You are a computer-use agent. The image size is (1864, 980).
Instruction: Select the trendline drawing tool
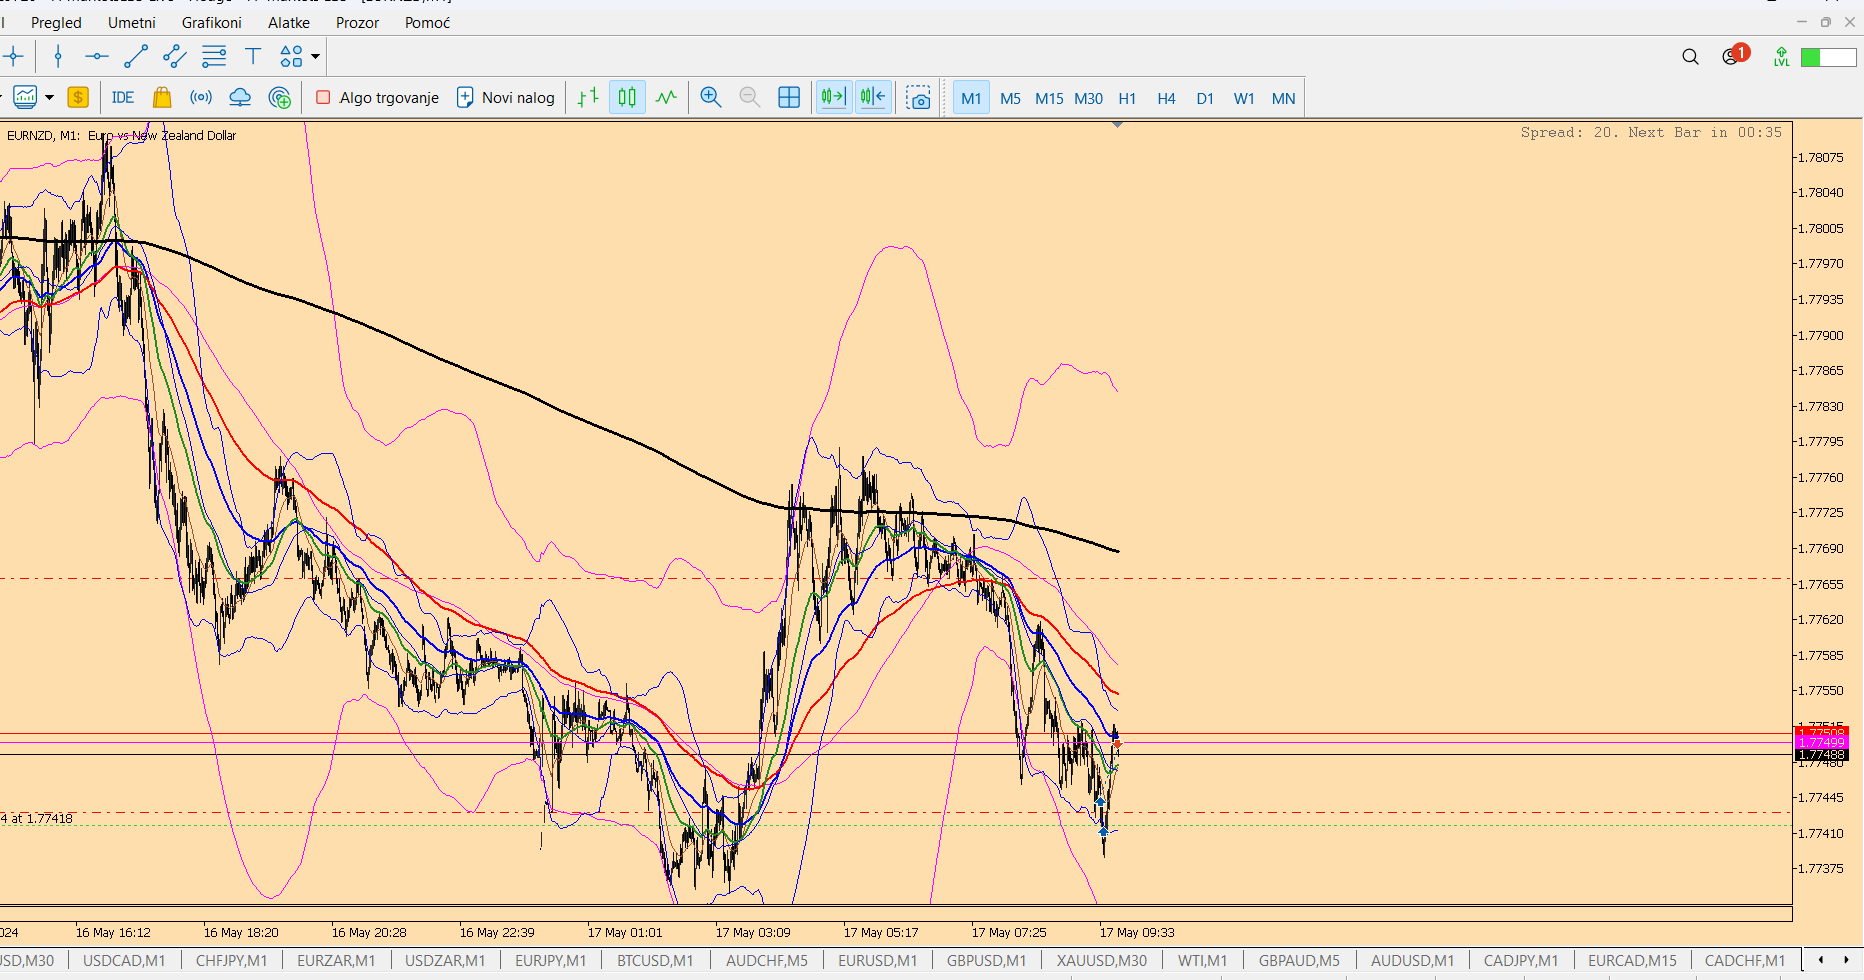click(136, 57)
